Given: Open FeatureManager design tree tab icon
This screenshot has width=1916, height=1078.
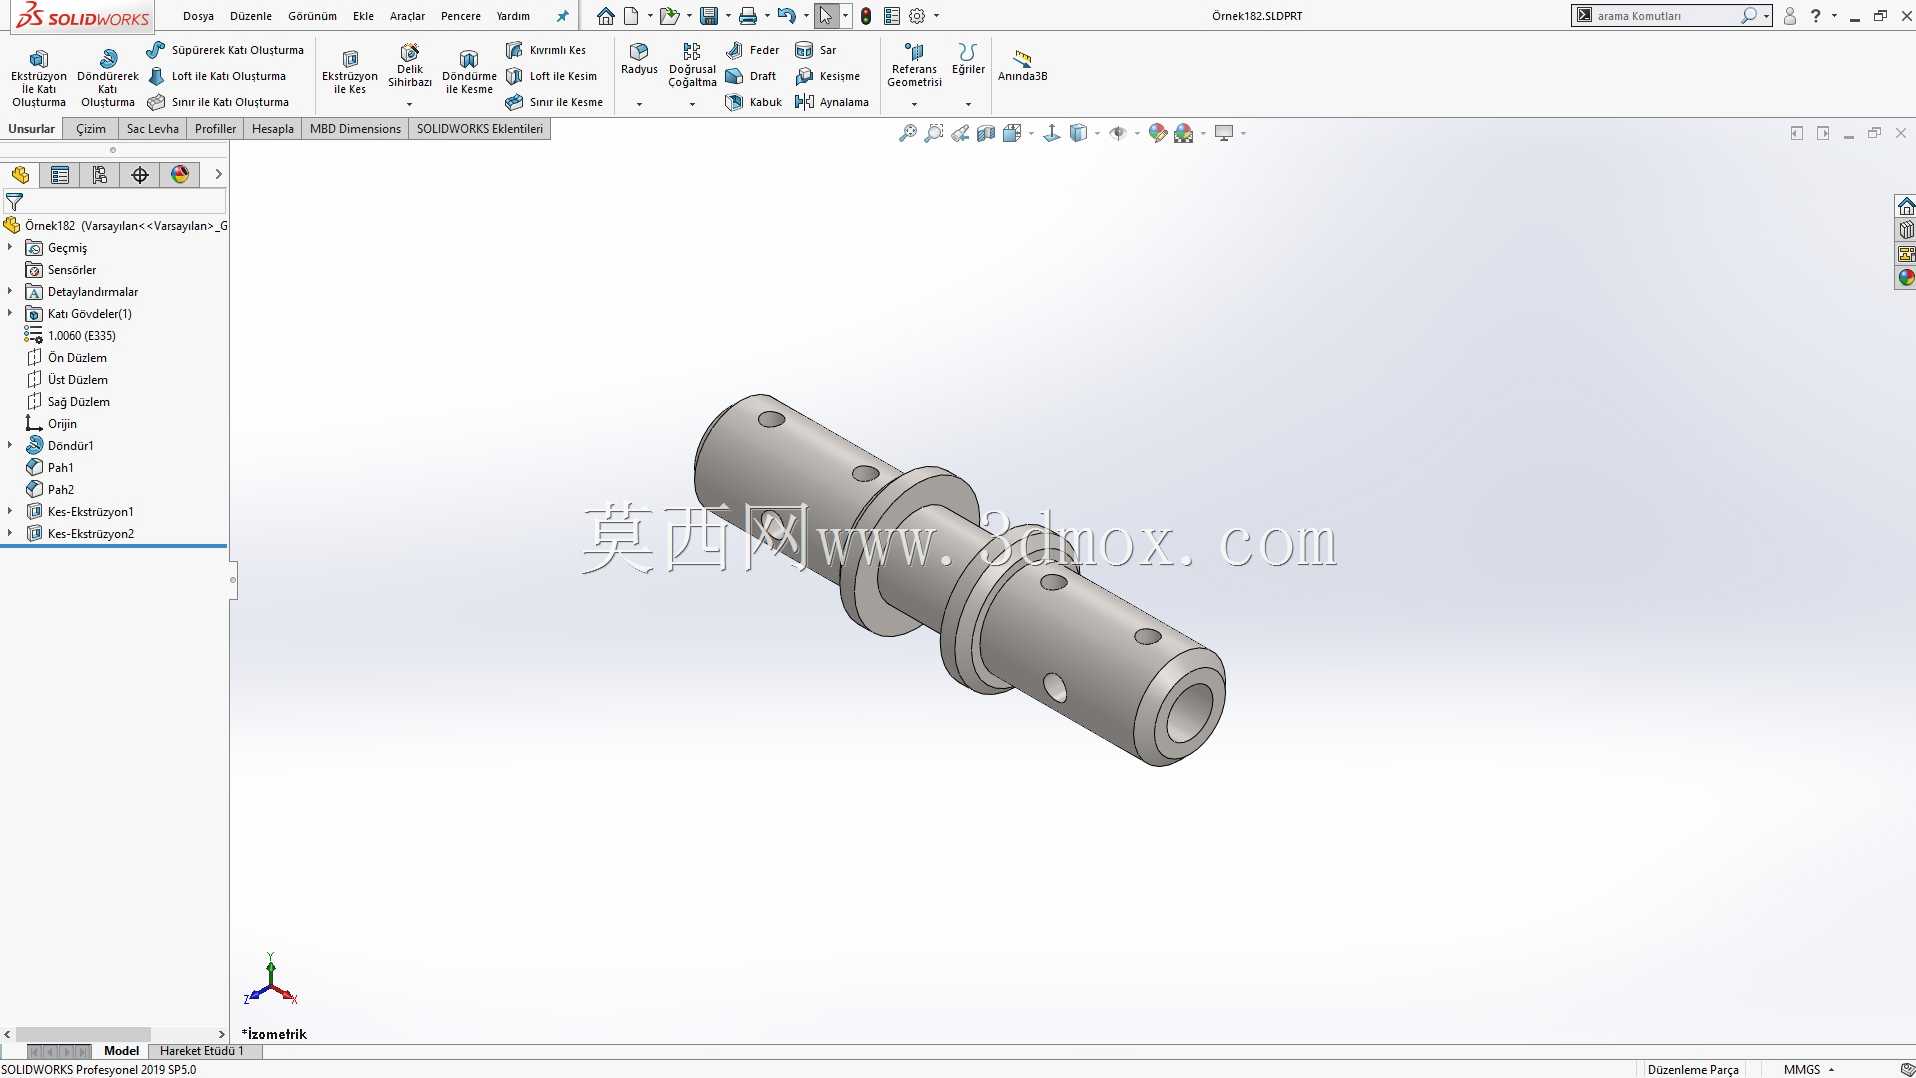Looking at the screenshot, I should (x=20, y=175).
